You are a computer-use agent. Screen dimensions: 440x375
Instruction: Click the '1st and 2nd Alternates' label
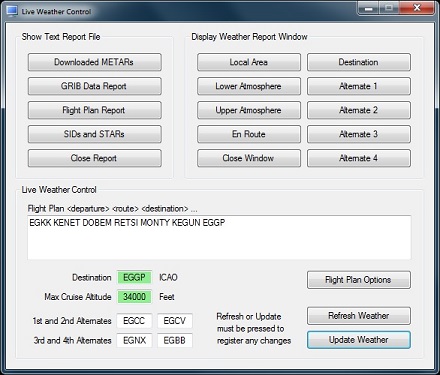click(72, 321)
